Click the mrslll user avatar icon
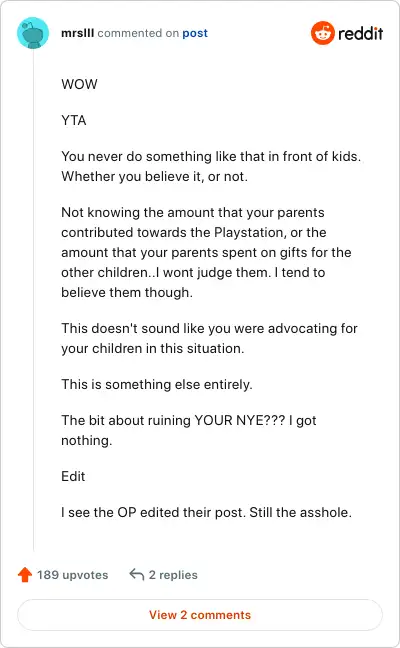 click(x=33, y=33)
